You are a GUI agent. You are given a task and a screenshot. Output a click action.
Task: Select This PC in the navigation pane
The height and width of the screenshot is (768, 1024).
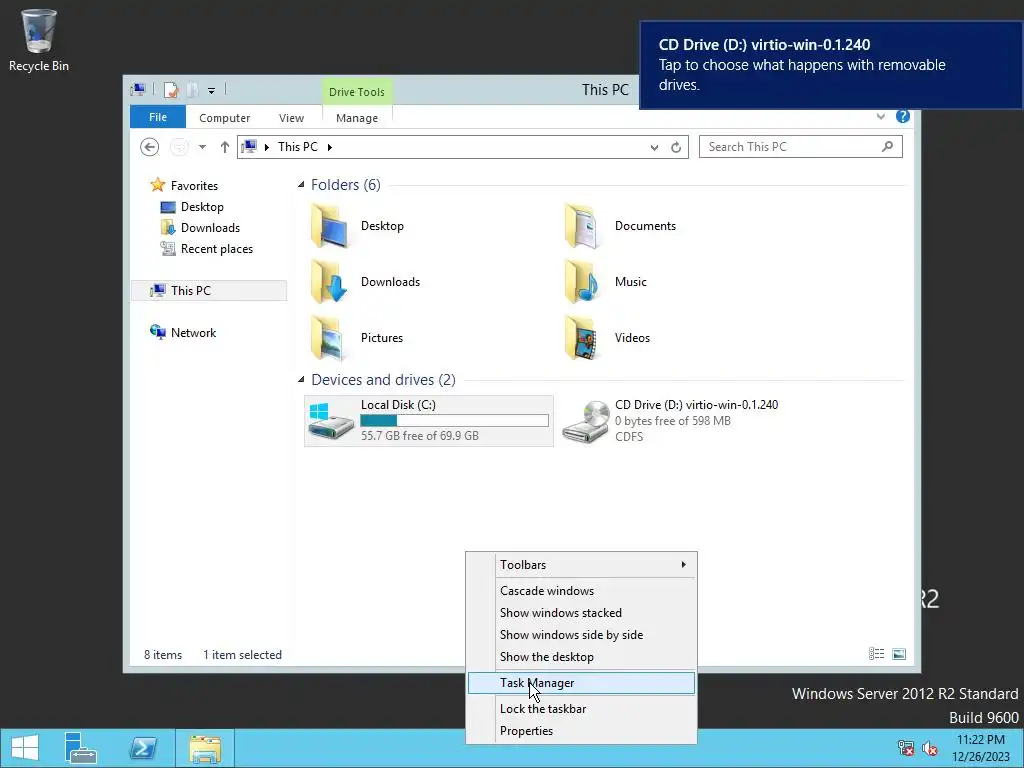tap(209, 291)
